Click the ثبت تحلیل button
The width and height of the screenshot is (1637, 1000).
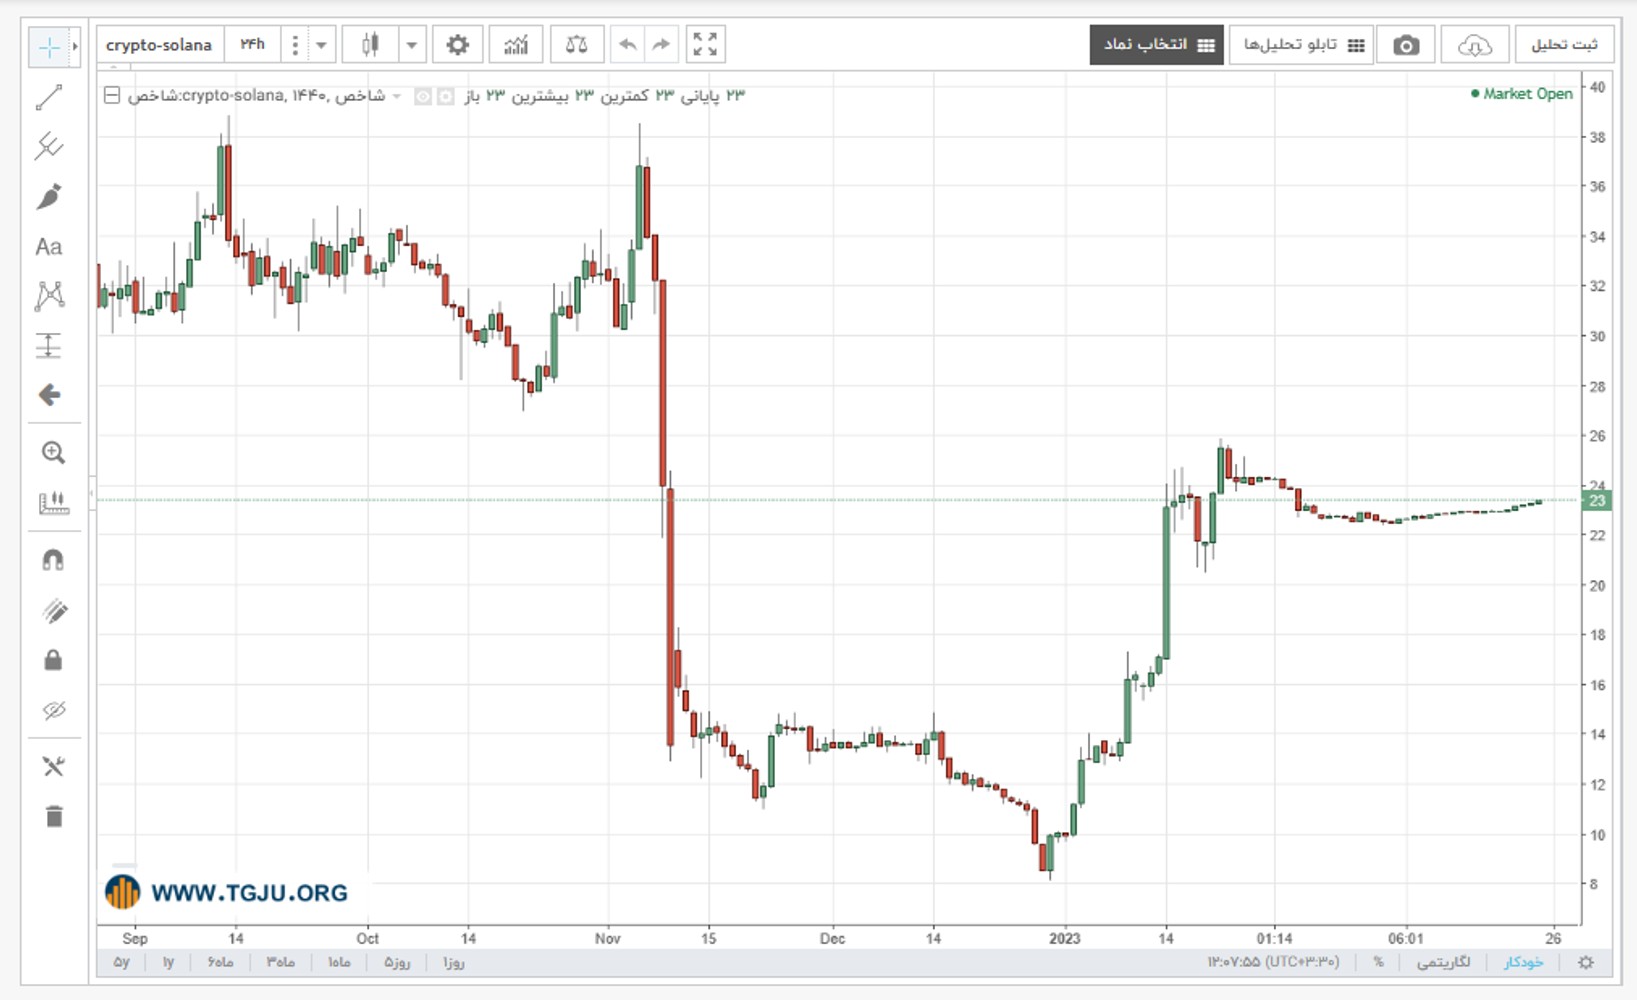[1565, 45]
